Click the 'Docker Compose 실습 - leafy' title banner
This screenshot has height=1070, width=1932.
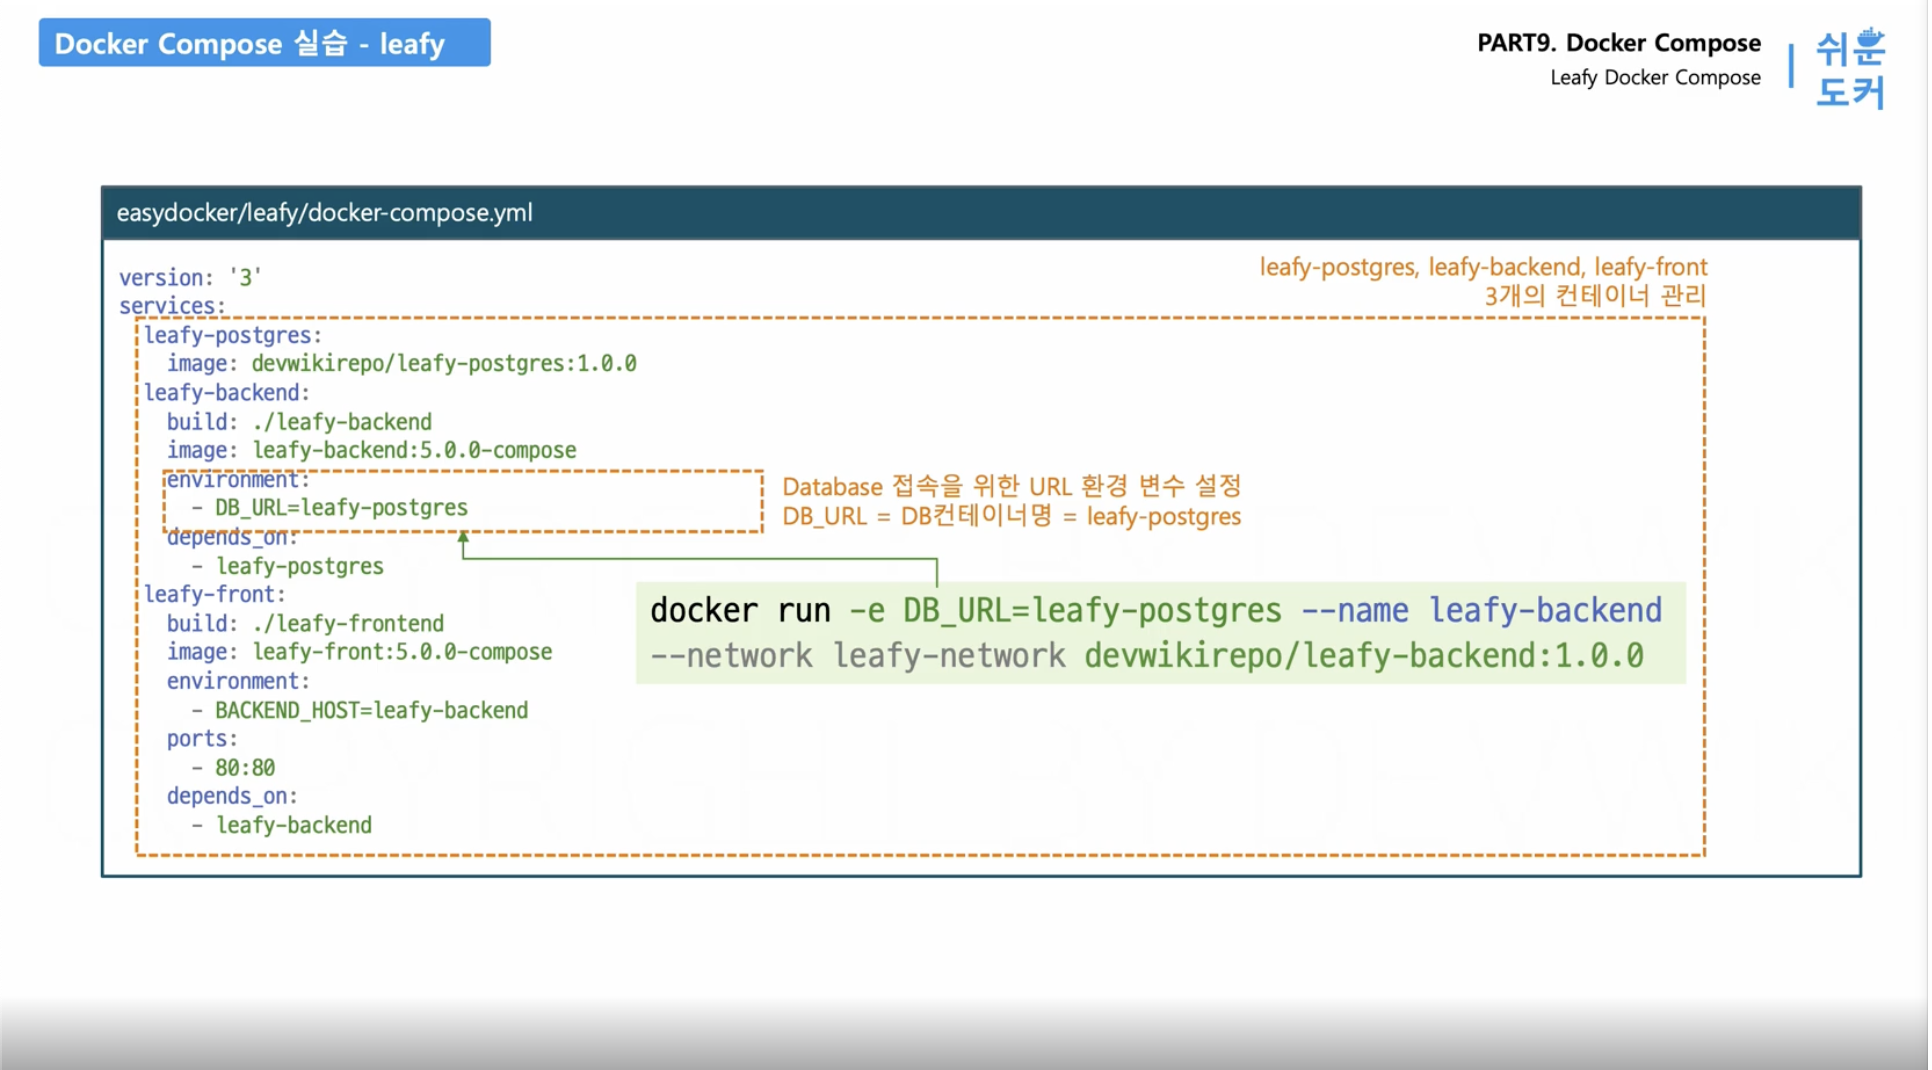click(264, 43)
